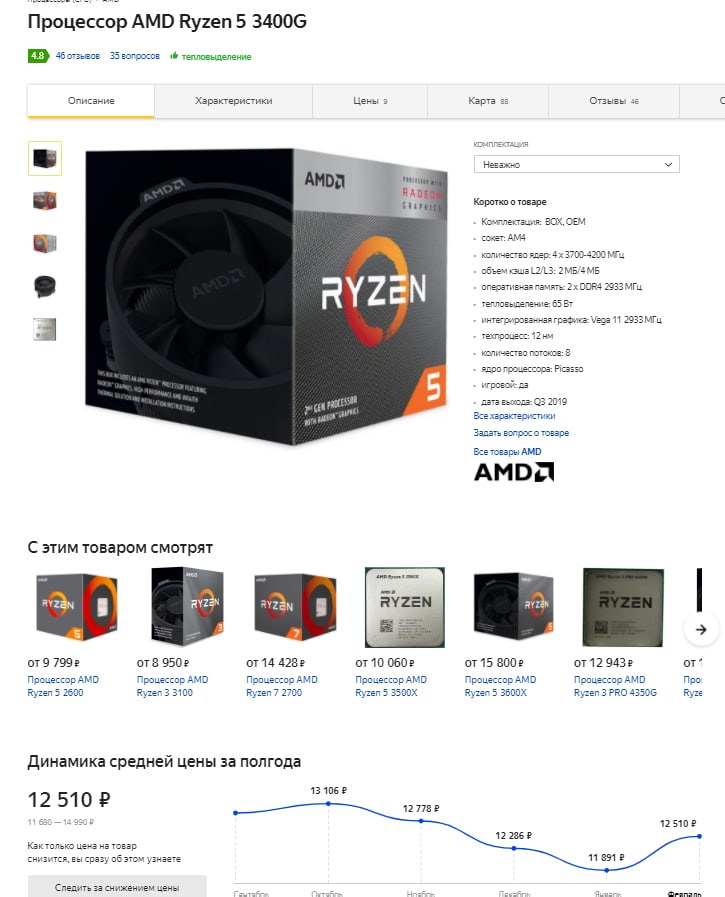The image size is (725, 897).
Task: Select the bare CPU chip thumbnail
Action: pyautogui.click(x=45, y=330)
